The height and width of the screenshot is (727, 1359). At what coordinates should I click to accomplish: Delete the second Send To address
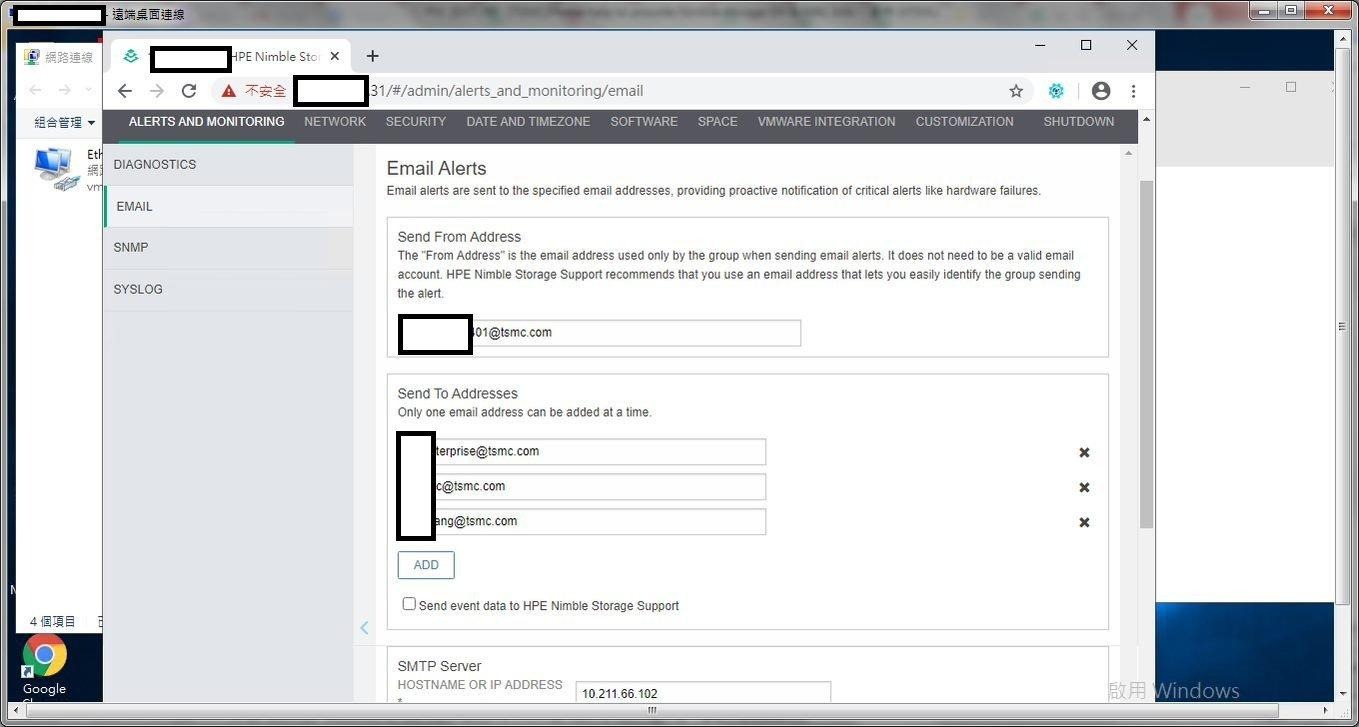point(1084,488)
